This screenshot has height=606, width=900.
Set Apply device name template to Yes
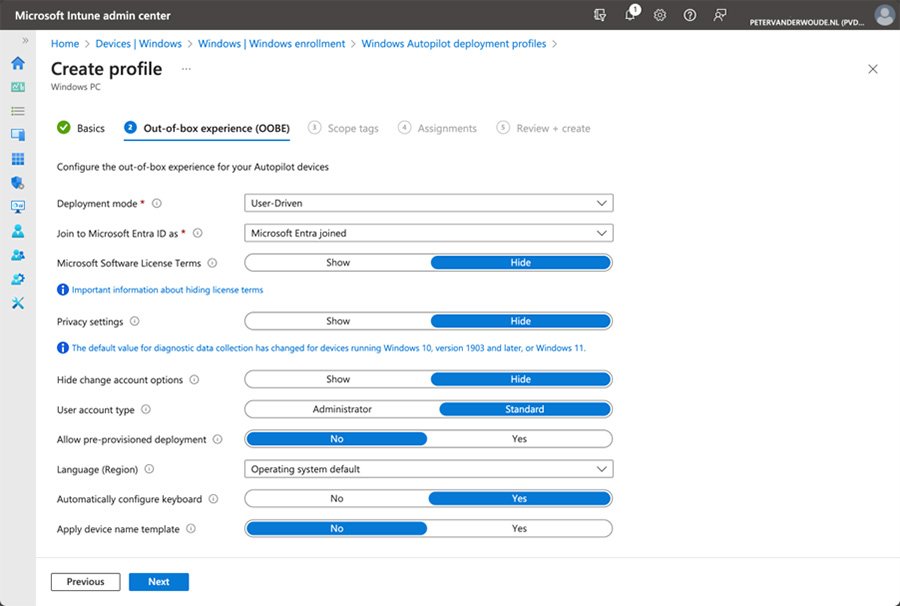tap(518, 528)
